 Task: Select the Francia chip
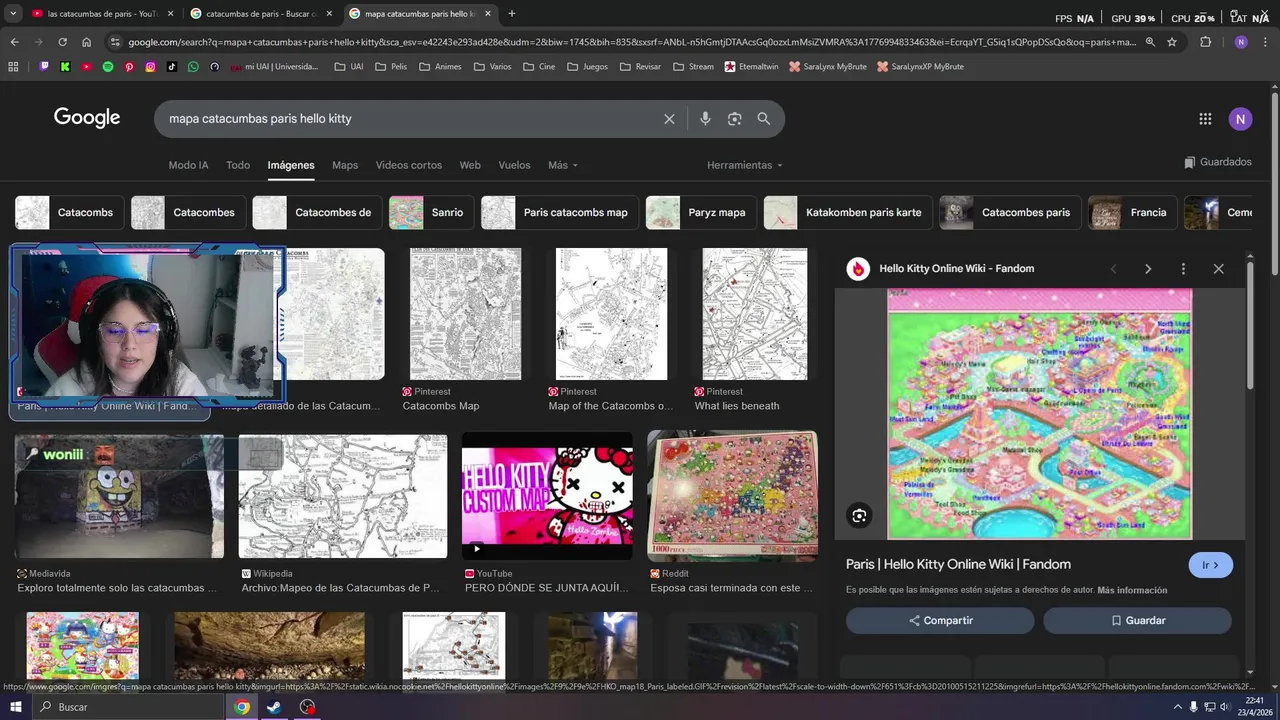pos(1132,213)
